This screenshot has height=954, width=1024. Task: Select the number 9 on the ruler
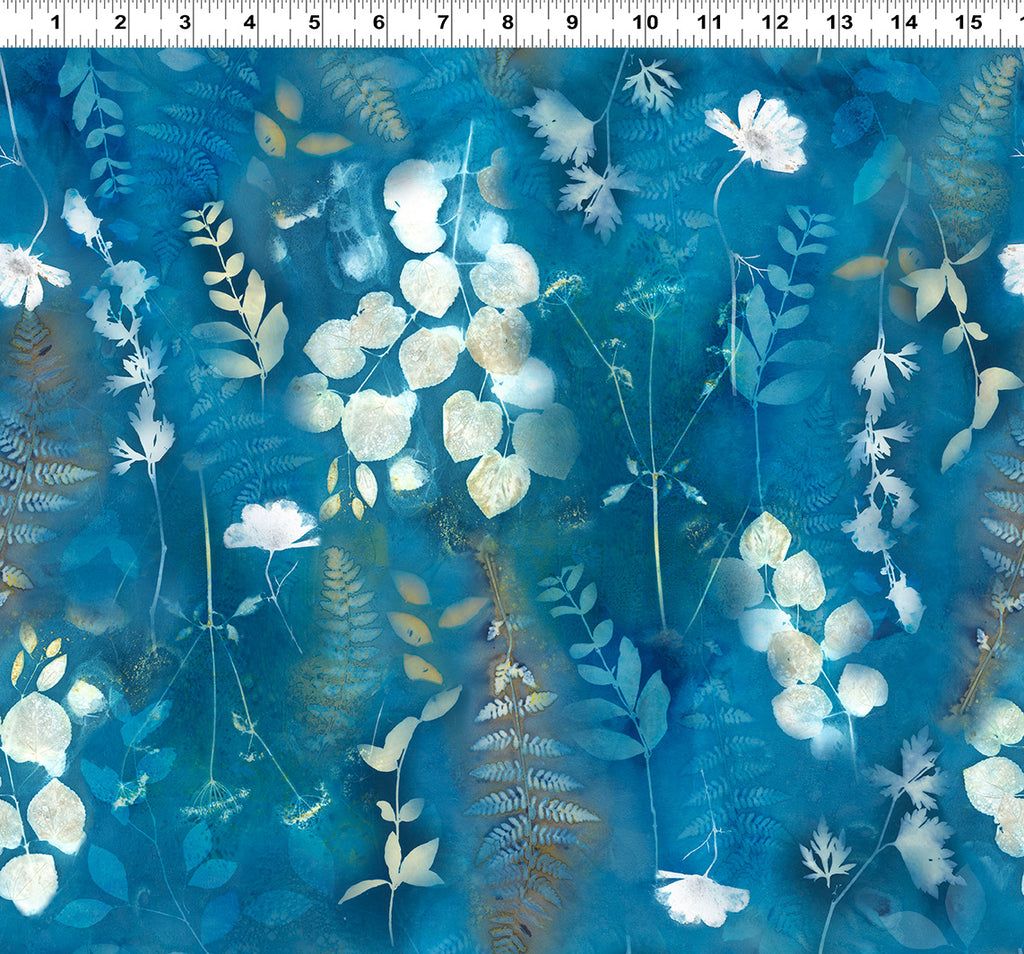pyautogui.click(x=572, y=22)
